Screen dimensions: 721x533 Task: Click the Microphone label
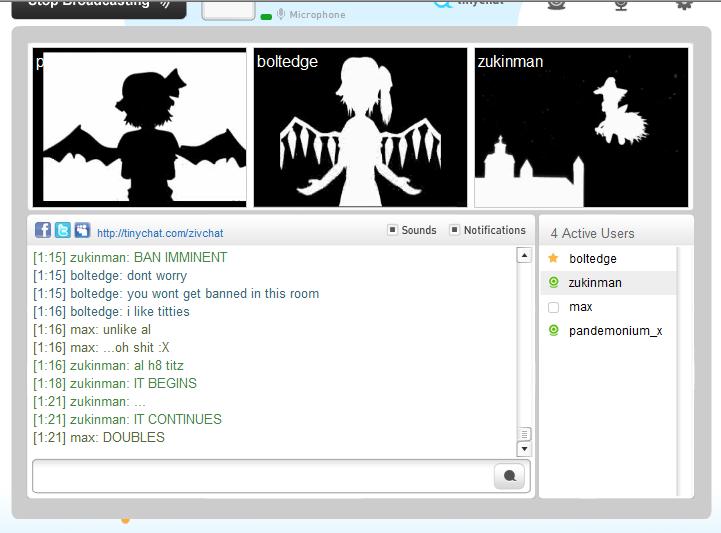[317, 15]
